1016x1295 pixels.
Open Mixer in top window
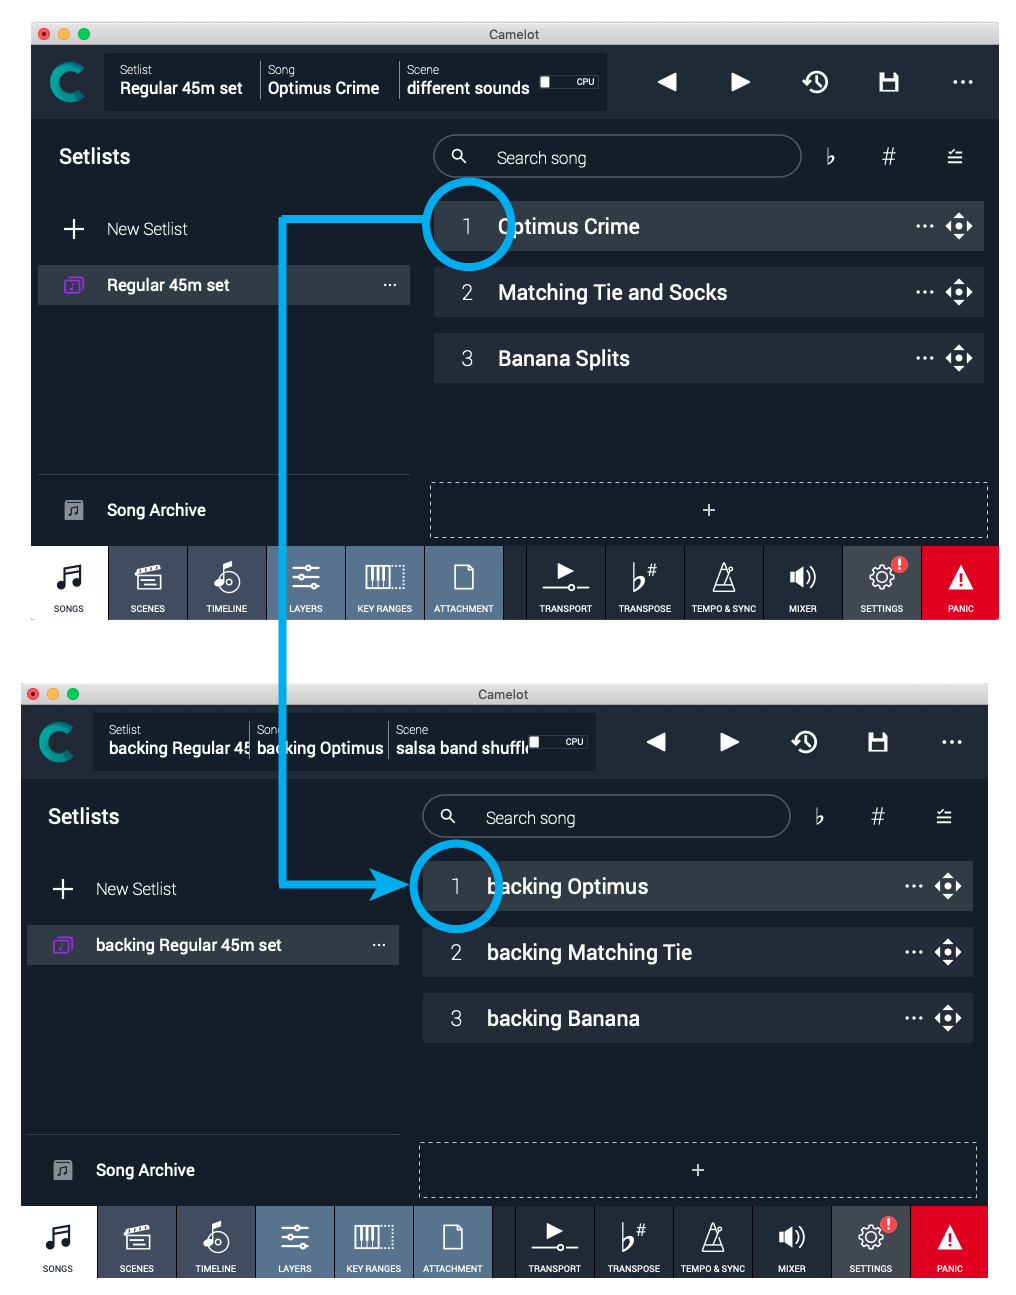(803, 583)
